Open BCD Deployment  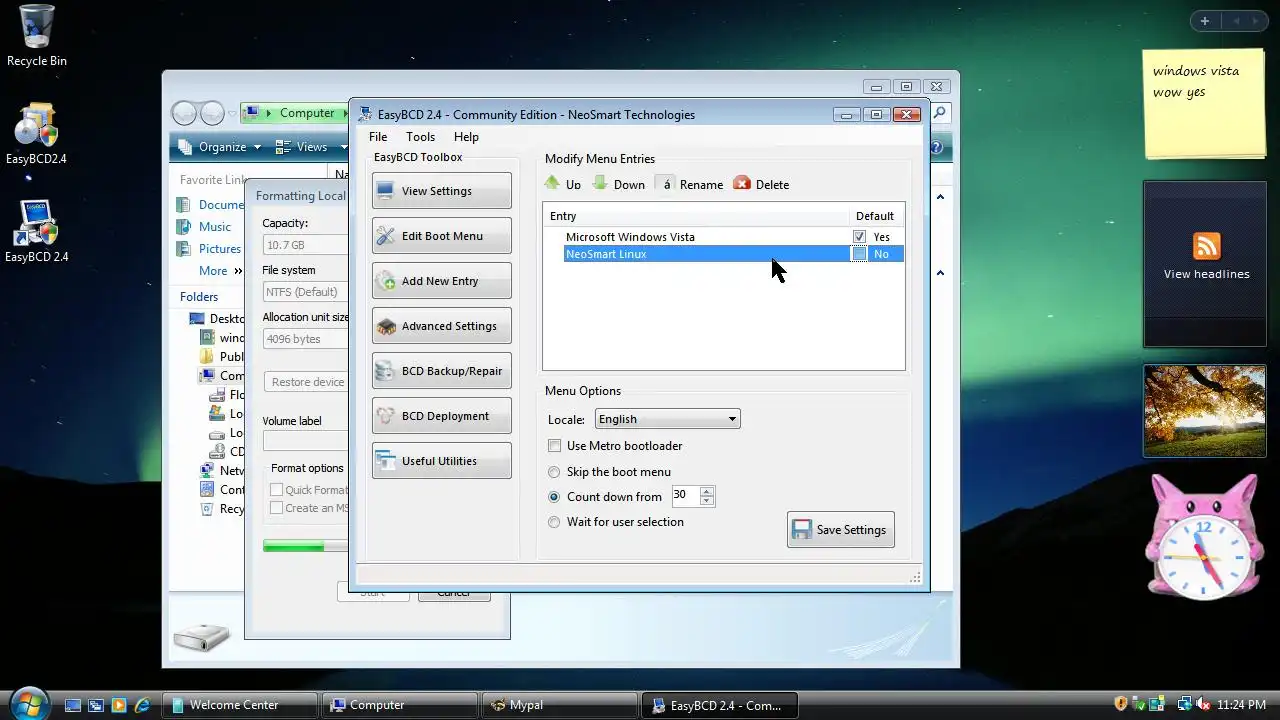coord(441,416)
